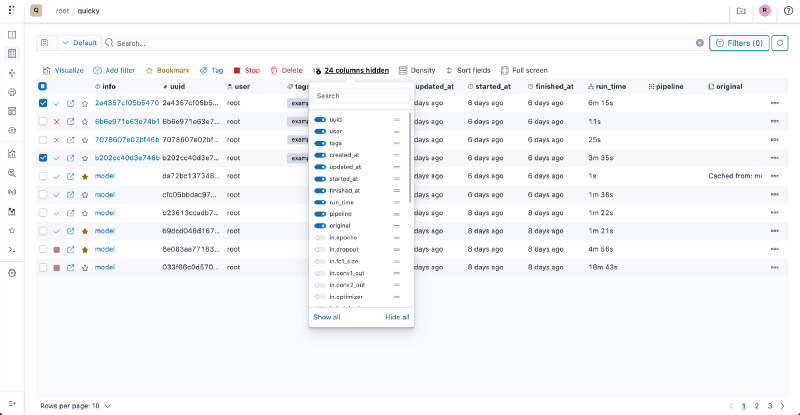Open row menu for run 2a4357cf05b5470
The image size is (800, 415).
pos(774,103)
